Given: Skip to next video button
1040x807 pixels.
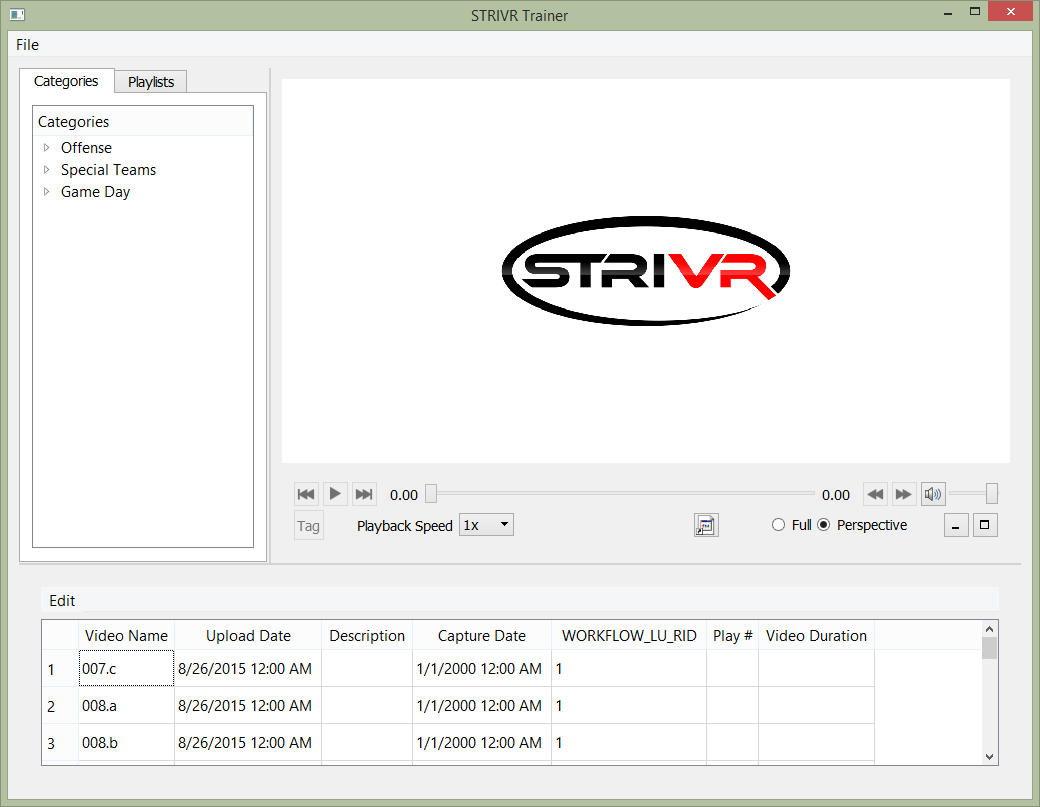Looking at the screenshot, I should (x=364, y=494).
